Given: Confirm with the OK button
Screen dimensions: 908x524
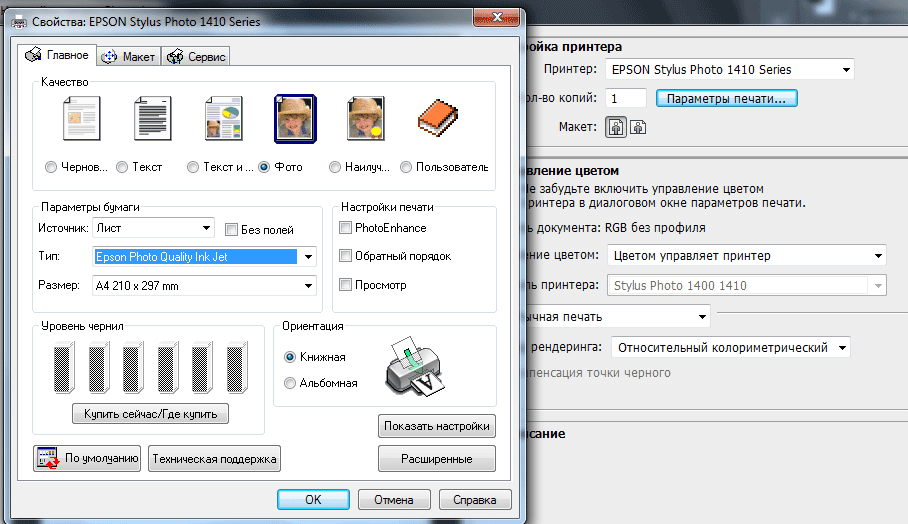Looking at the screenshot, I should point(313,500).
